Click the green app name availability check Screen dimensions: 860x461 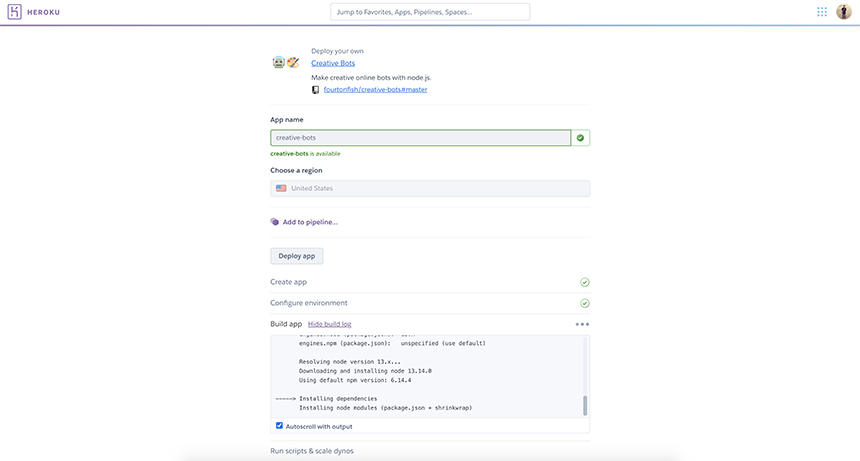click(580, 138)
